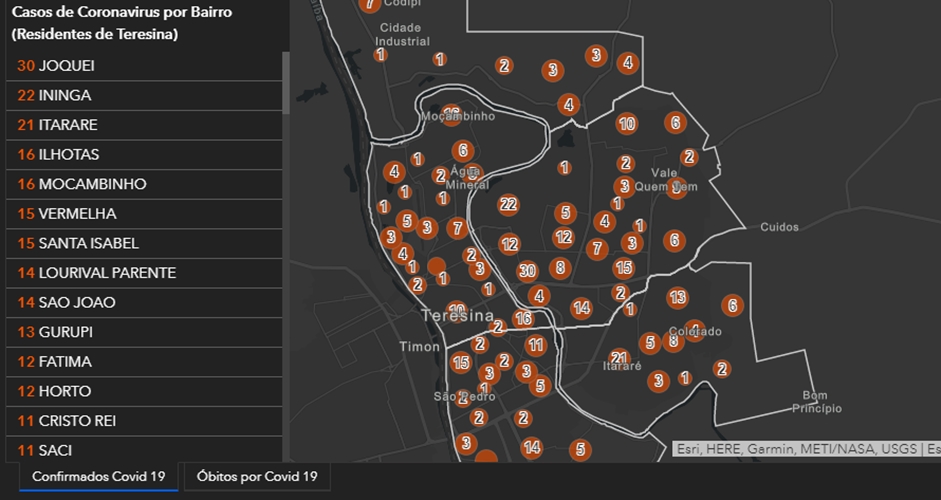Click the Bom Princípio map label
Image resolution: width=941 pixels, height=500 pixels.
(x=817, y=402)
